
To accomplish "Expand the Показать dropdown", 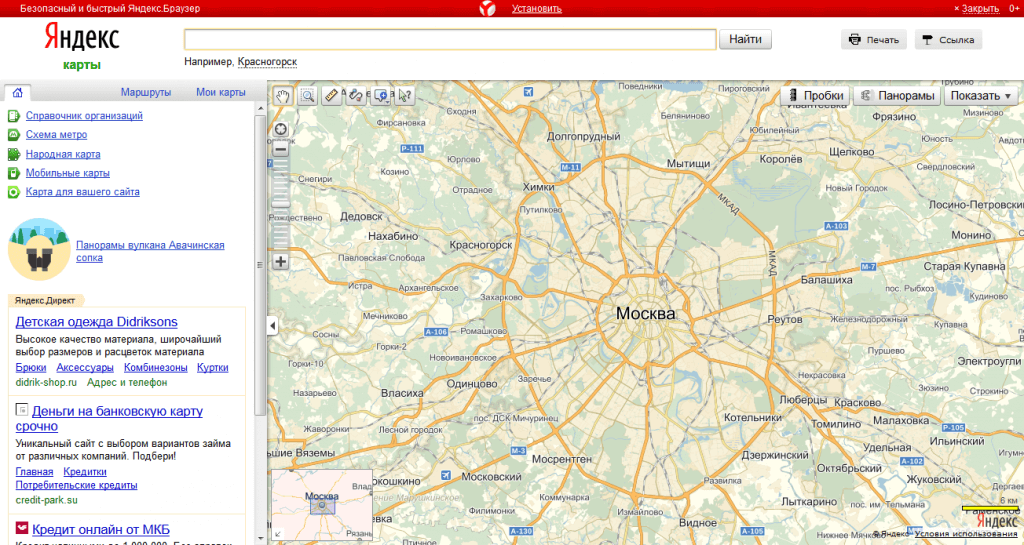I will point(981,96).
